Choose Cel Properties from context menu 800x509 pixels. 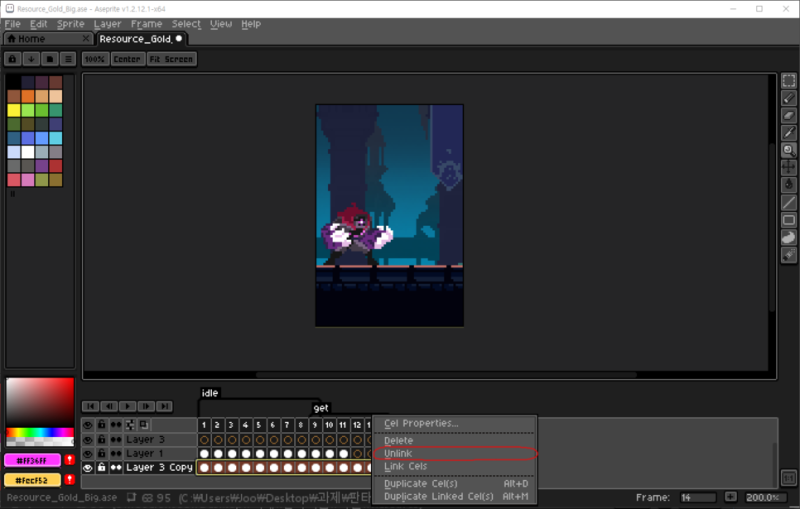(454, 423)
